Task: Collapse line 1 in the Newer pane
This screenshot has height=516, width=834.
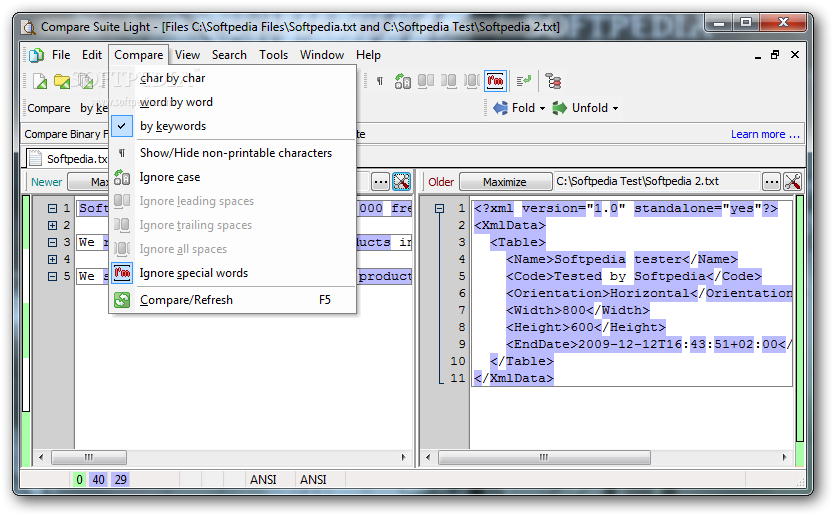Action: click(52, 209)
